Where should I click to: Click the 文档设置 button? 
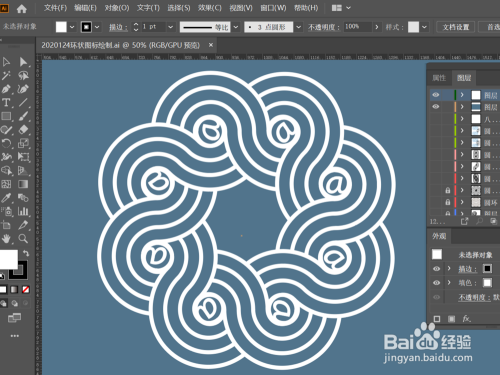click(456, 27)
